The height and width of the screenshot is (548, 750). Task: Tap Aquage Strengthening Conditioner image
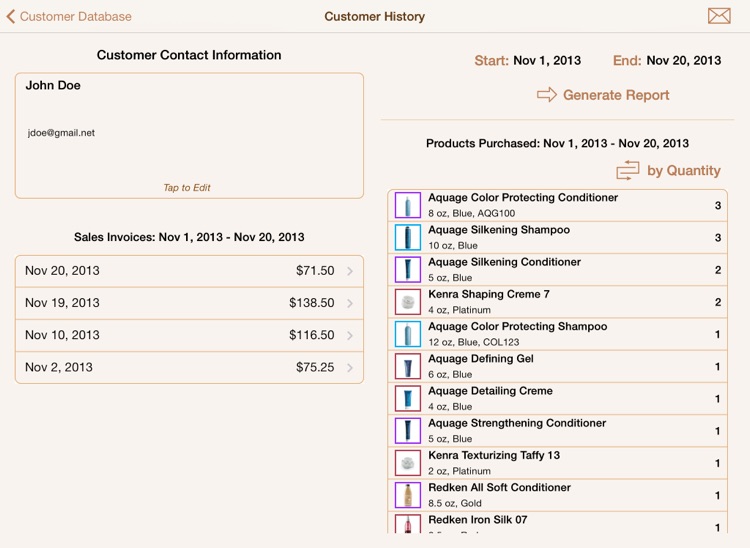point(408,430)
